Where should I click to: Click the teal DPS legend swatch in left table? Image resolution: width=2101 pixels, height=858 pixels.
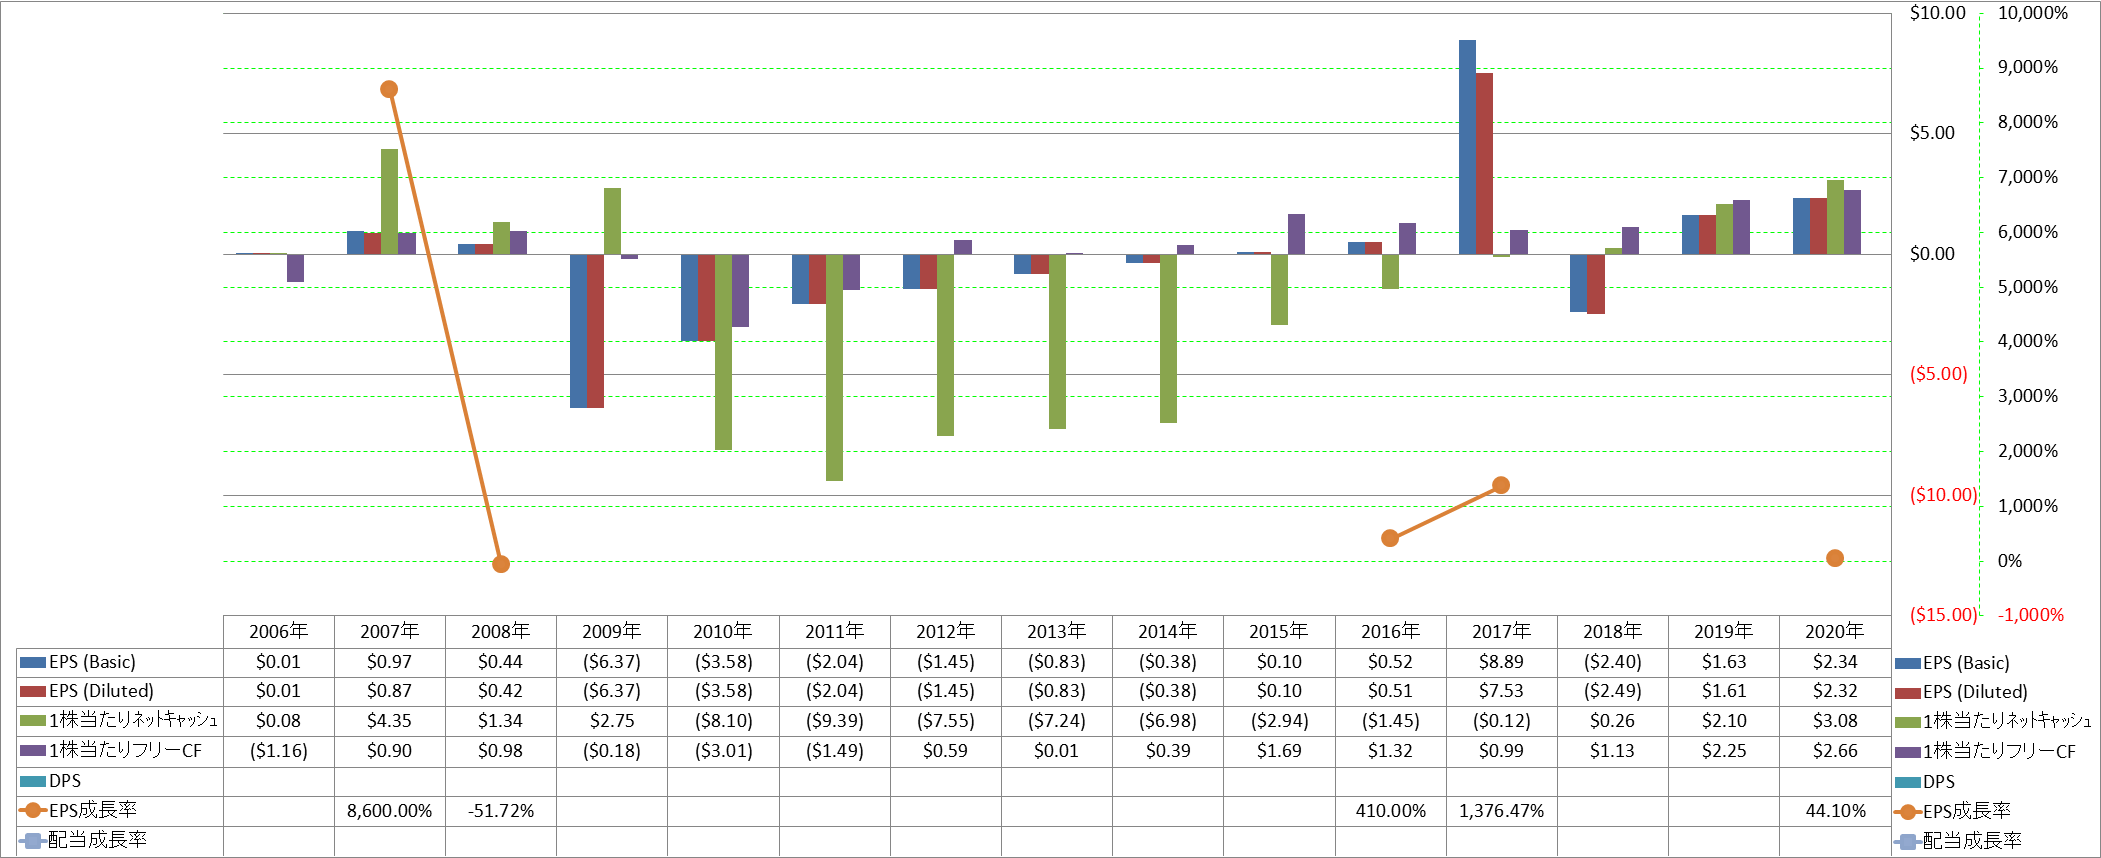tap(33, 781)
